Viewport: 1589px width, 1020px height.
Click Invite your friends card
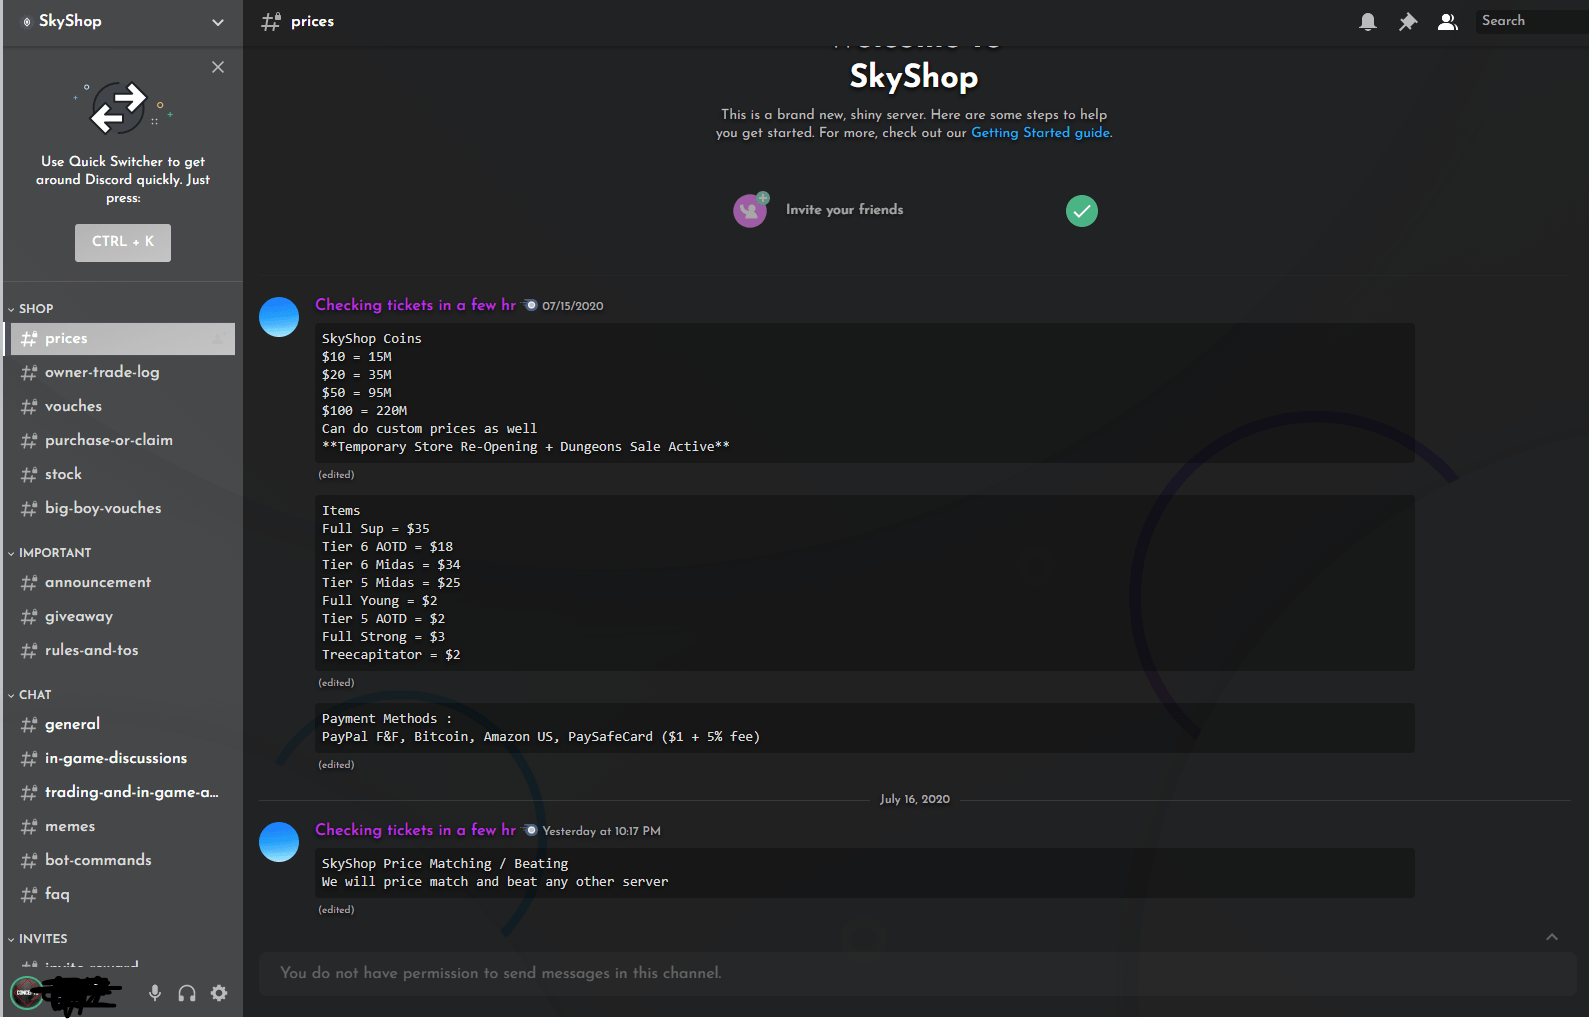coord(915,210)
